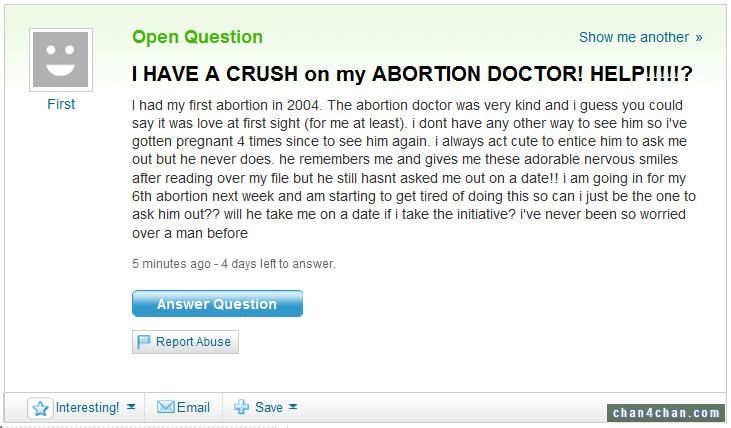731x428 pixels.
Task: Open the asker profile link "First"
Action: tap(61, 104)
